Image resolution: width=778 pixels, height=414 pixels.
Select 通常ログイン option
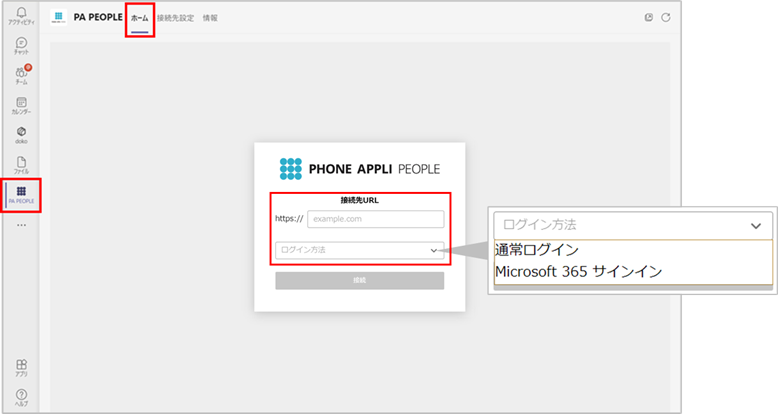point(537,250)
